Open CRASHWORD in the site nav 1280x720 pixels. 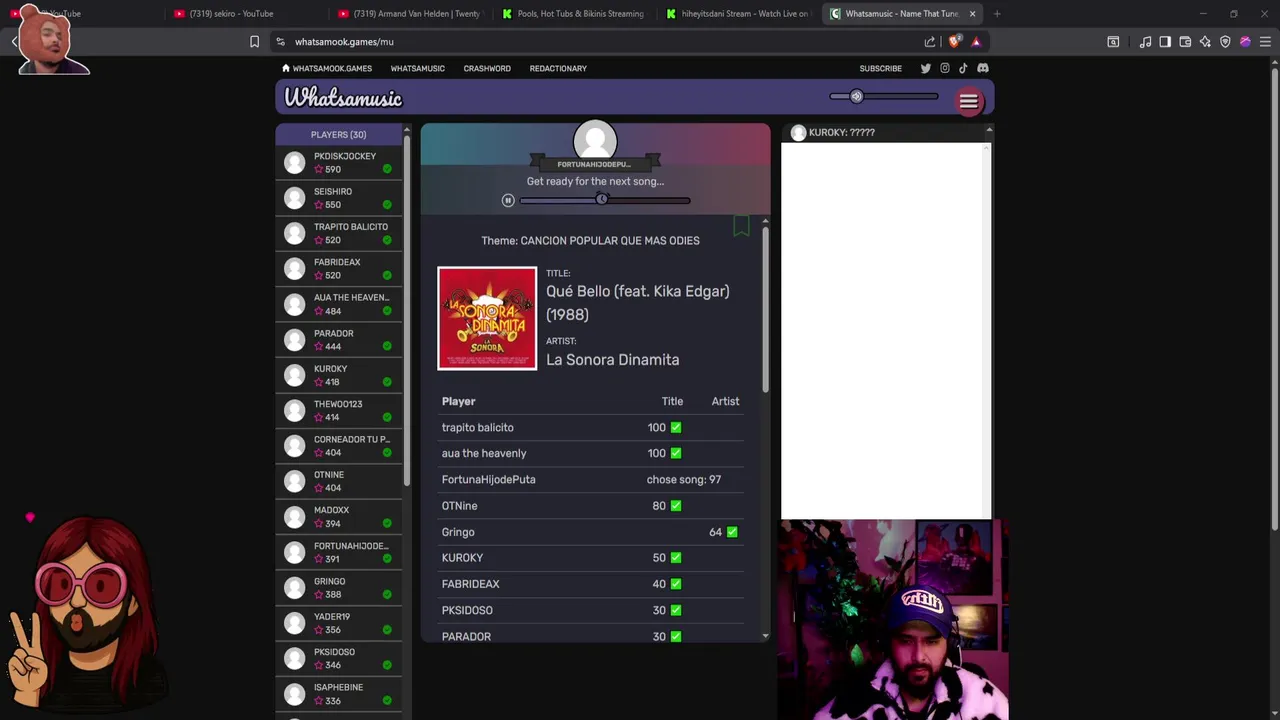tap(487, 69)
